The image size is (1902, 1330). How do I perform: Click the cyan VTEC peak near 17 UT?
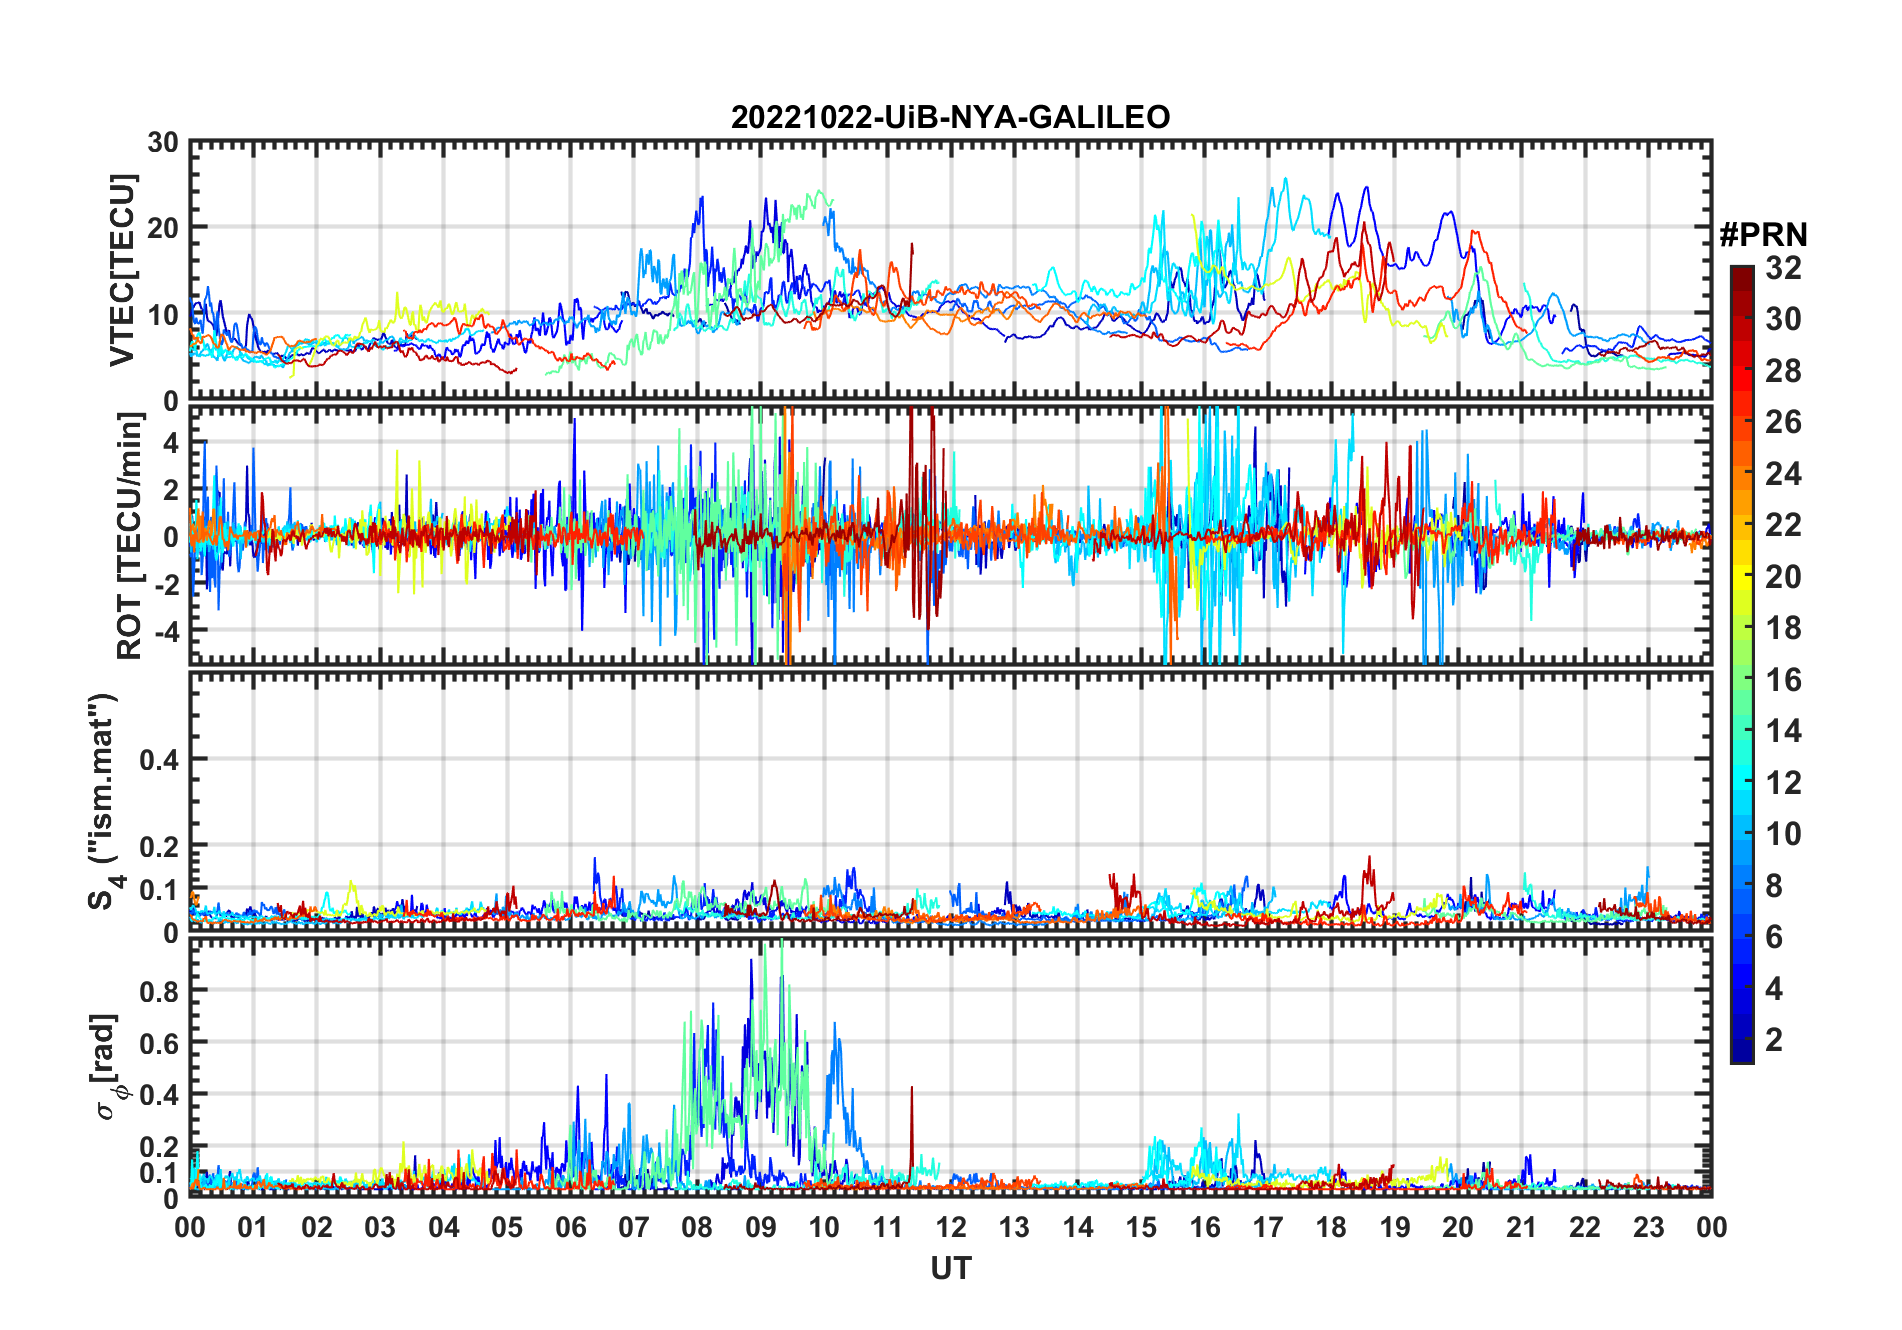tap(1286, 181)
